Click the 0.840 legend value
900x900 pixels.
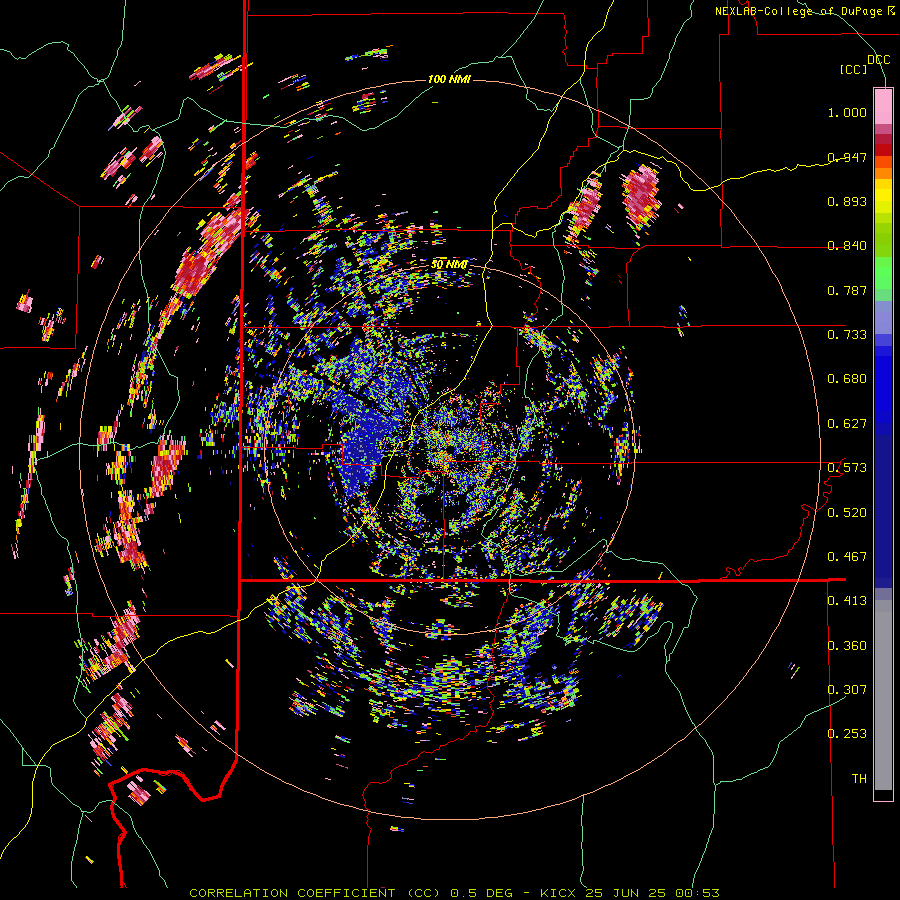tap(847, 246)
